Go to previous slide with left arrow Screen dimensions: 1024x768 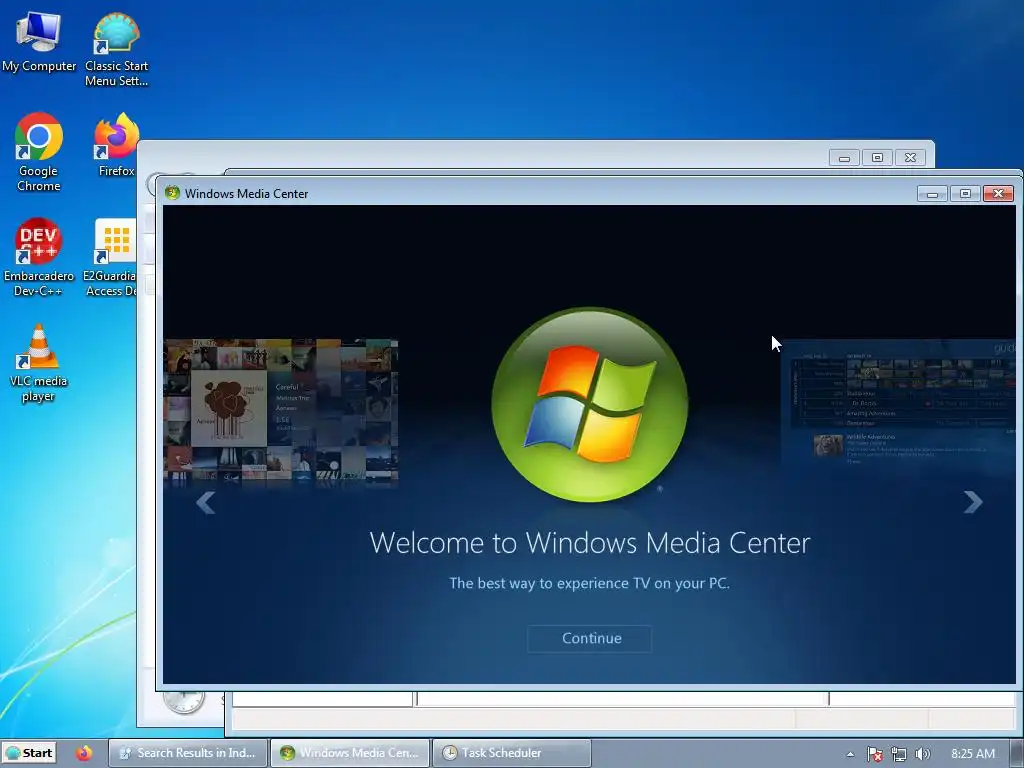point(206,502)
